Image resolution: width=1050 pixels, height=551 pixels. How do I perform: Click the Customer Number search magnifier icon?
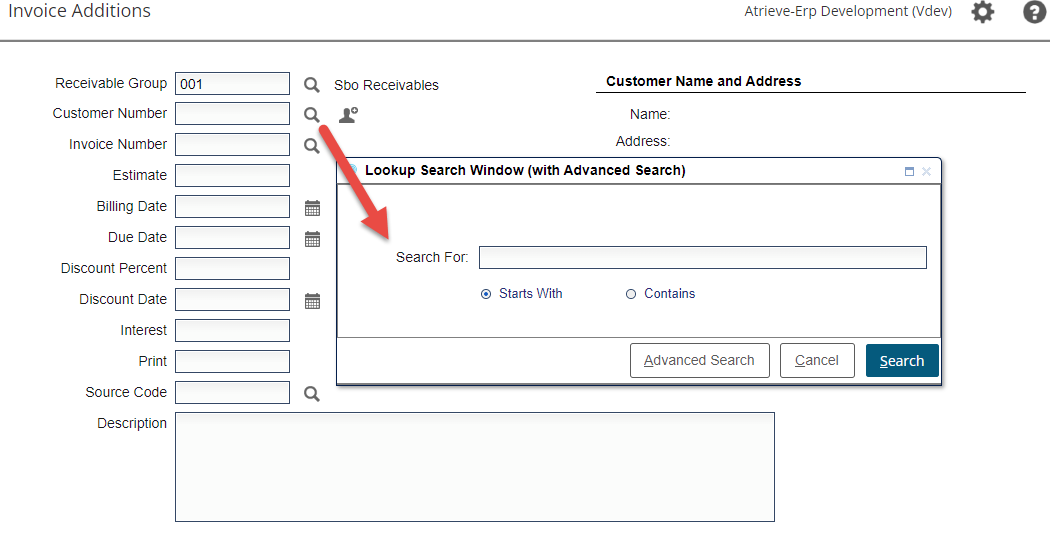click(x=312, y=115)
